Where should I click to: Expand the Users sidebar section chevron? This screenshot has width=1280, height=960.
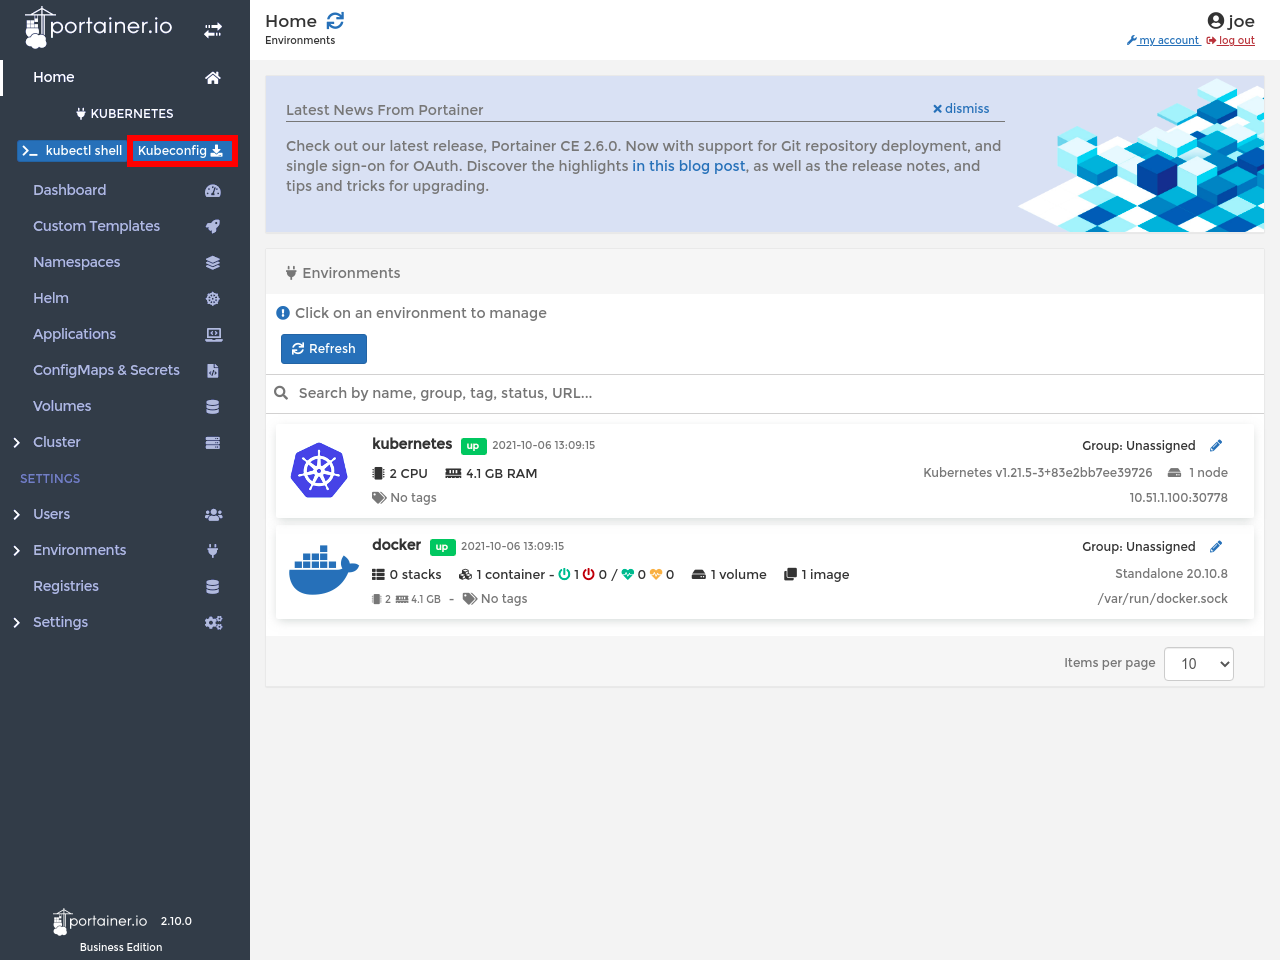tap(16, 515)
